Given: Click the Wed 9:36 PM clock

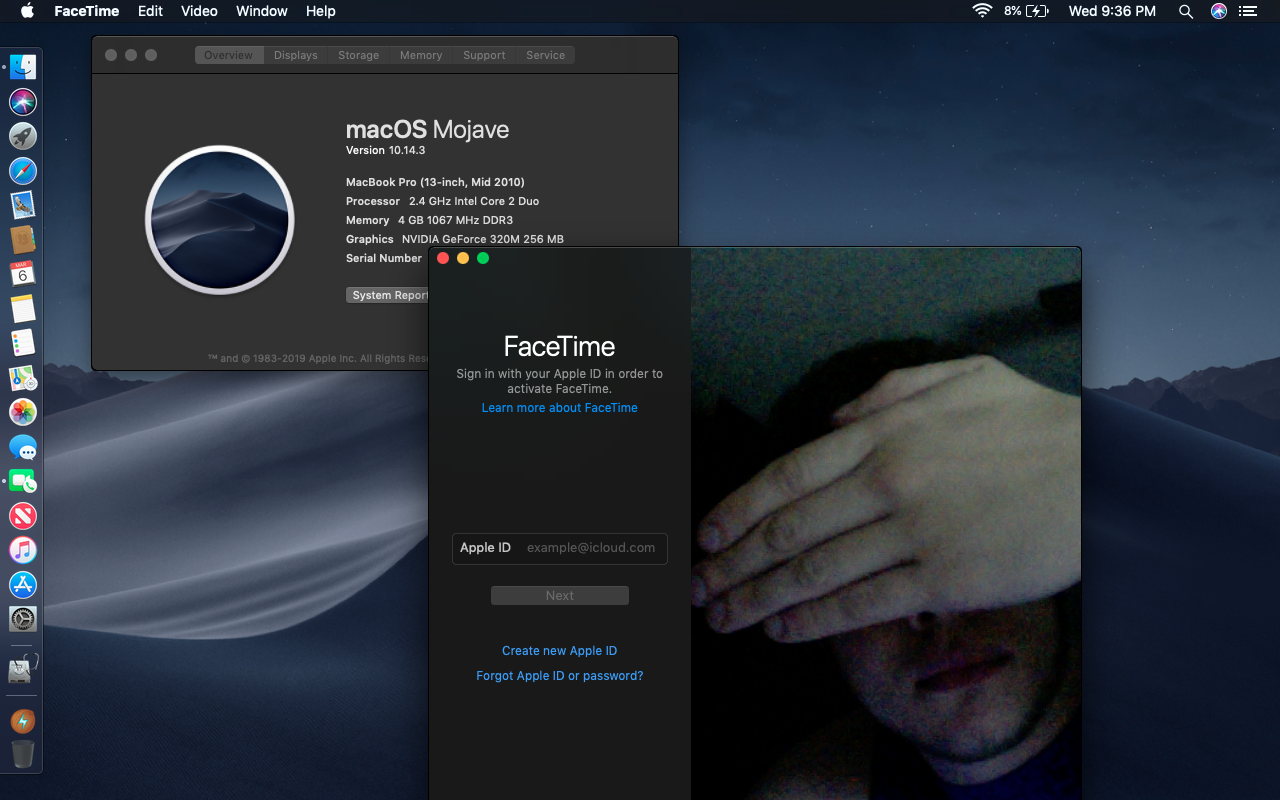Looking at the screenshot, I should pos(1112,11).
